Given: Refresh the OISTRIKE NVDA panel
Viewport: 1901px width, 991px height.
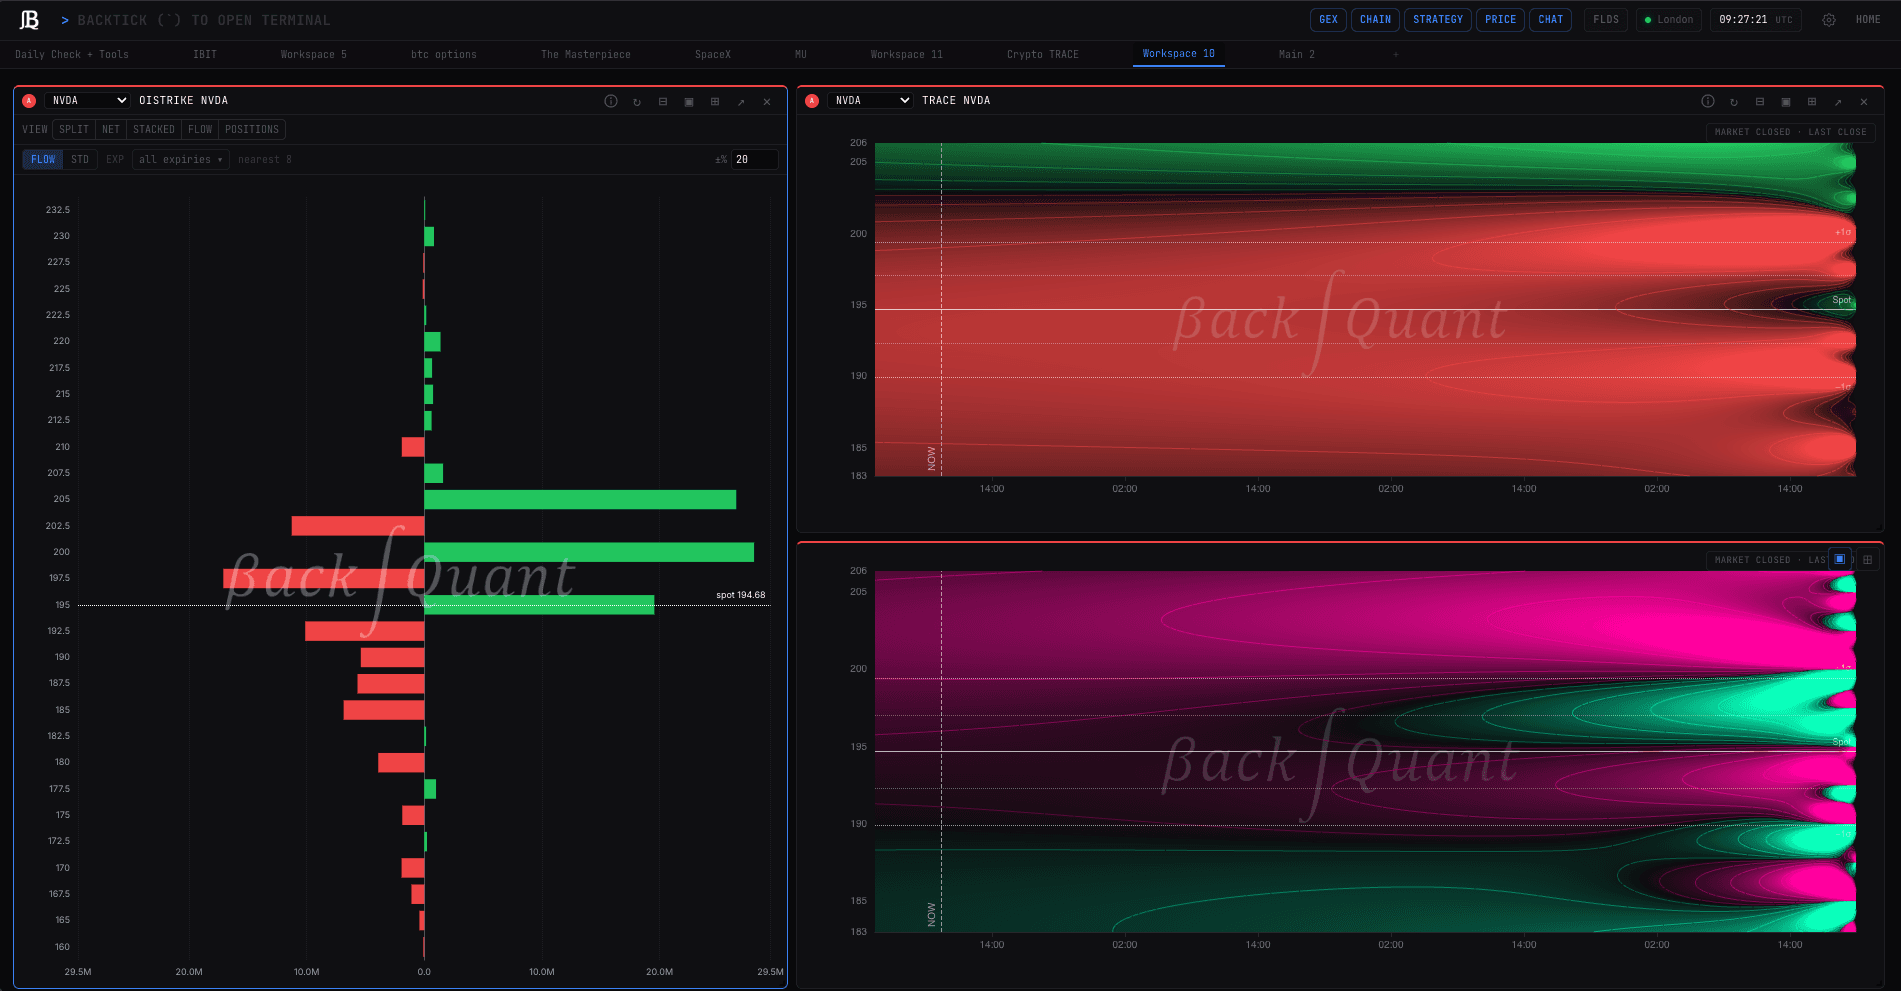Looking at the screenshot, I should [637, 101].
